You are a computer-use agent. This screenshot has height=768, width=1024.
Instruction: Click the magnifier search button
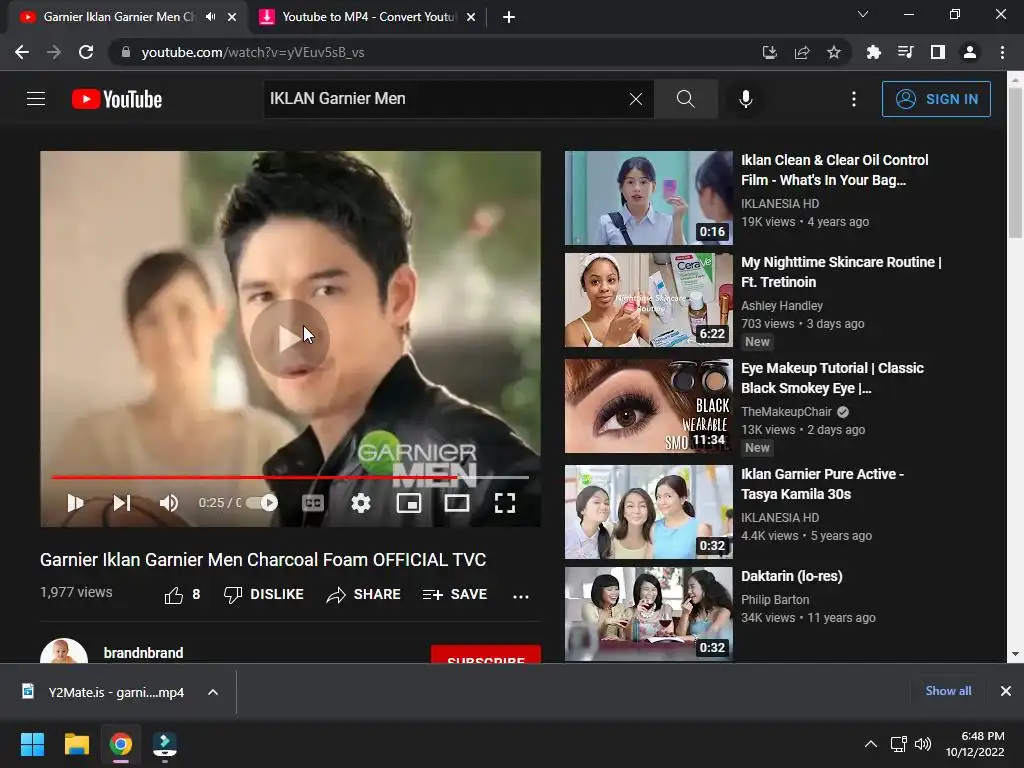coord(686,99)
